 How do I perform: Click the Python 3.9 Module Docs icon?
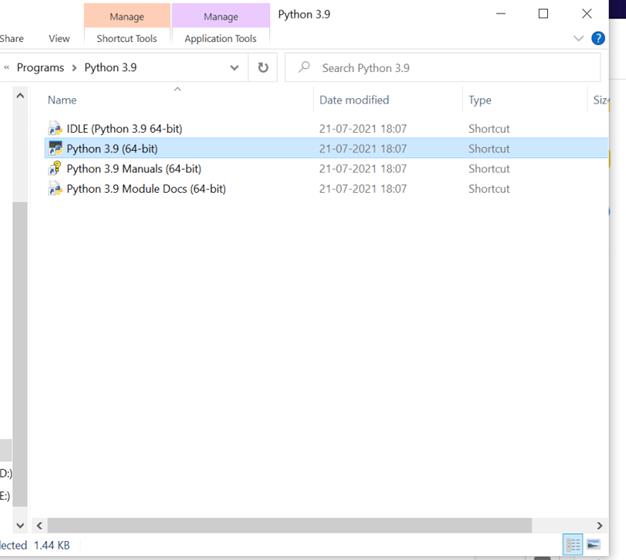(x=55, y=188)
